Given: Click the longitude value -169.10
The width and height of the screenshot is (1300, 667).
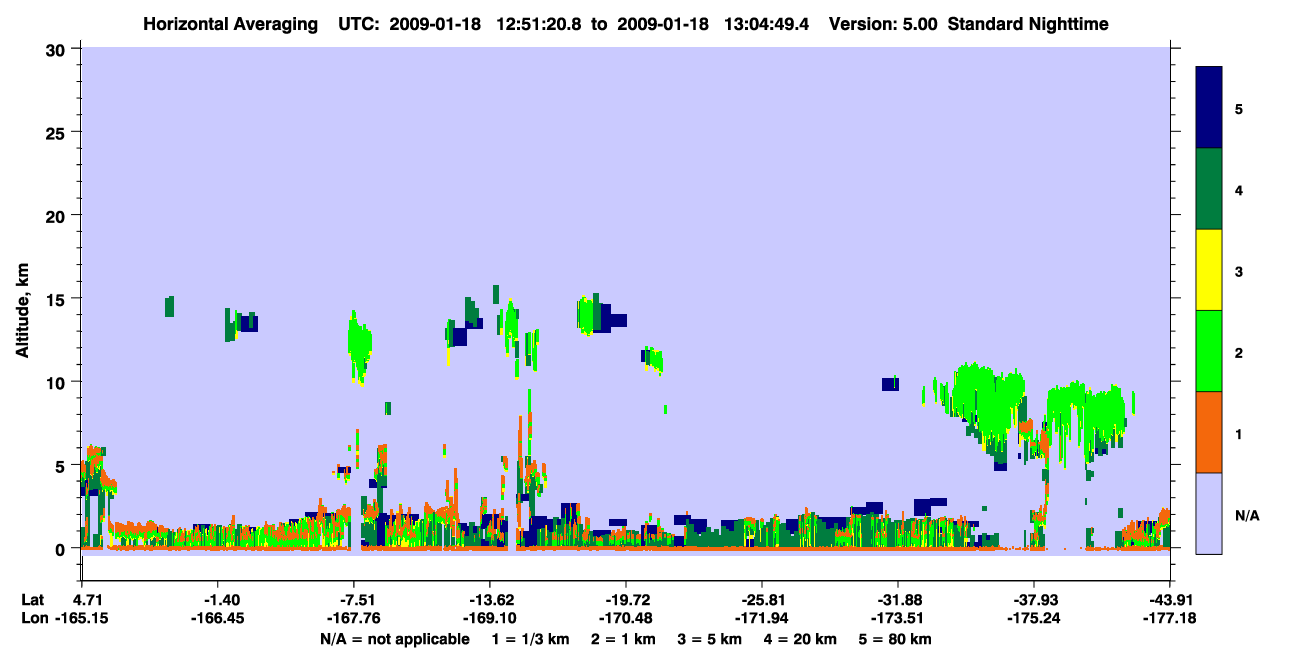Looking at the screenshot, I should coord(489,619).
